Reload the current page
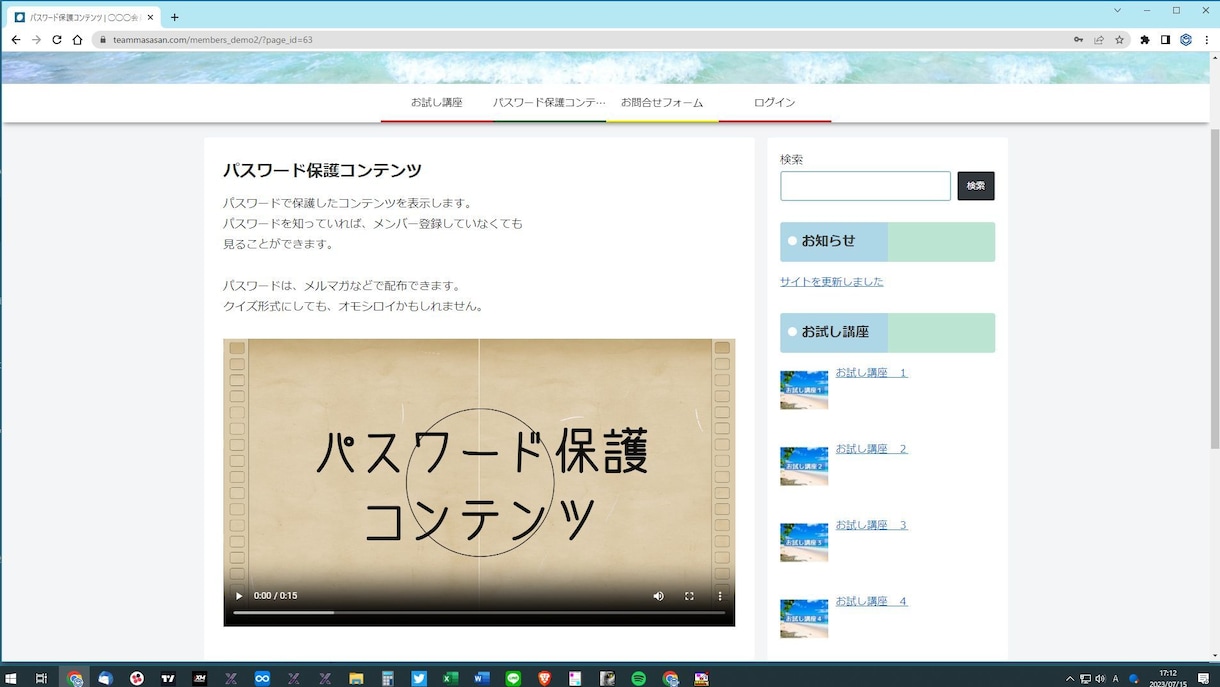 click(57, 40)
